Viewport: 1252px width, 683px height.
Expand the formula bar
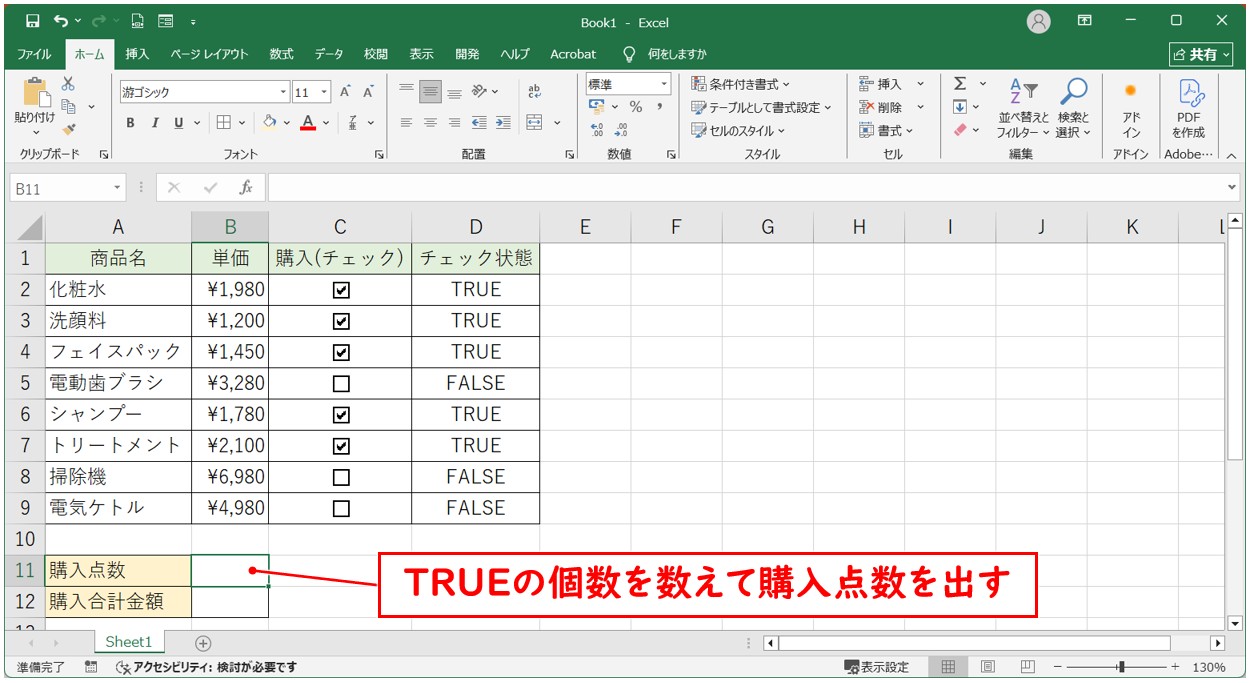[1232, 187]
